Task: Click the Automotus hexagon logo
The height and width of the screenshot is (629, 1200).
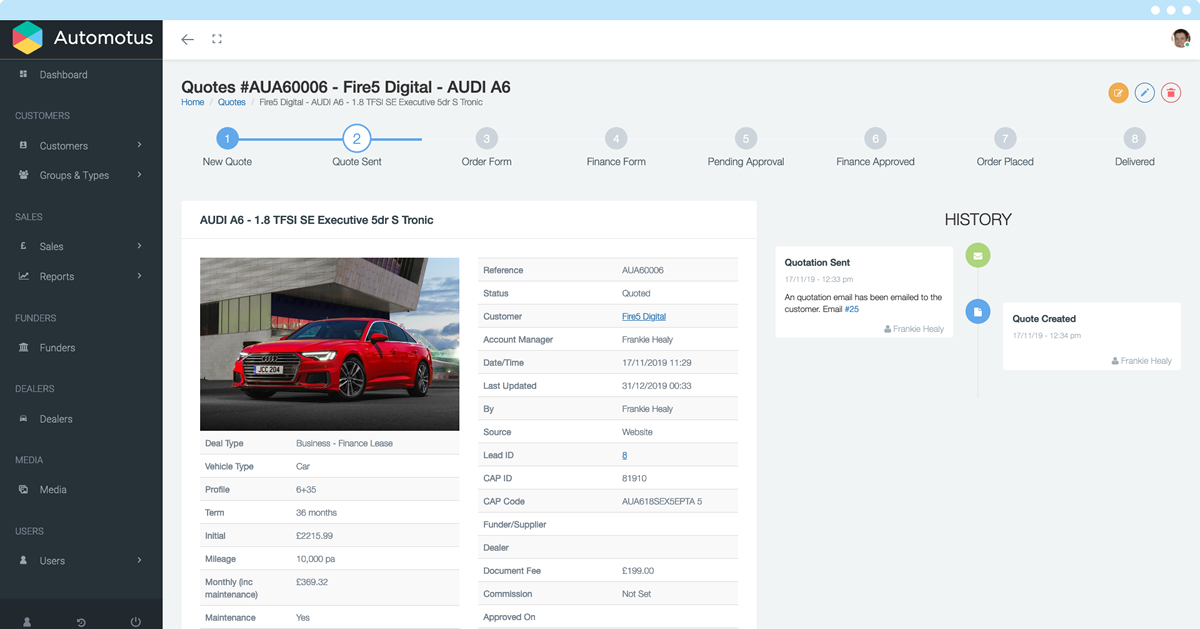Action: 27,38
